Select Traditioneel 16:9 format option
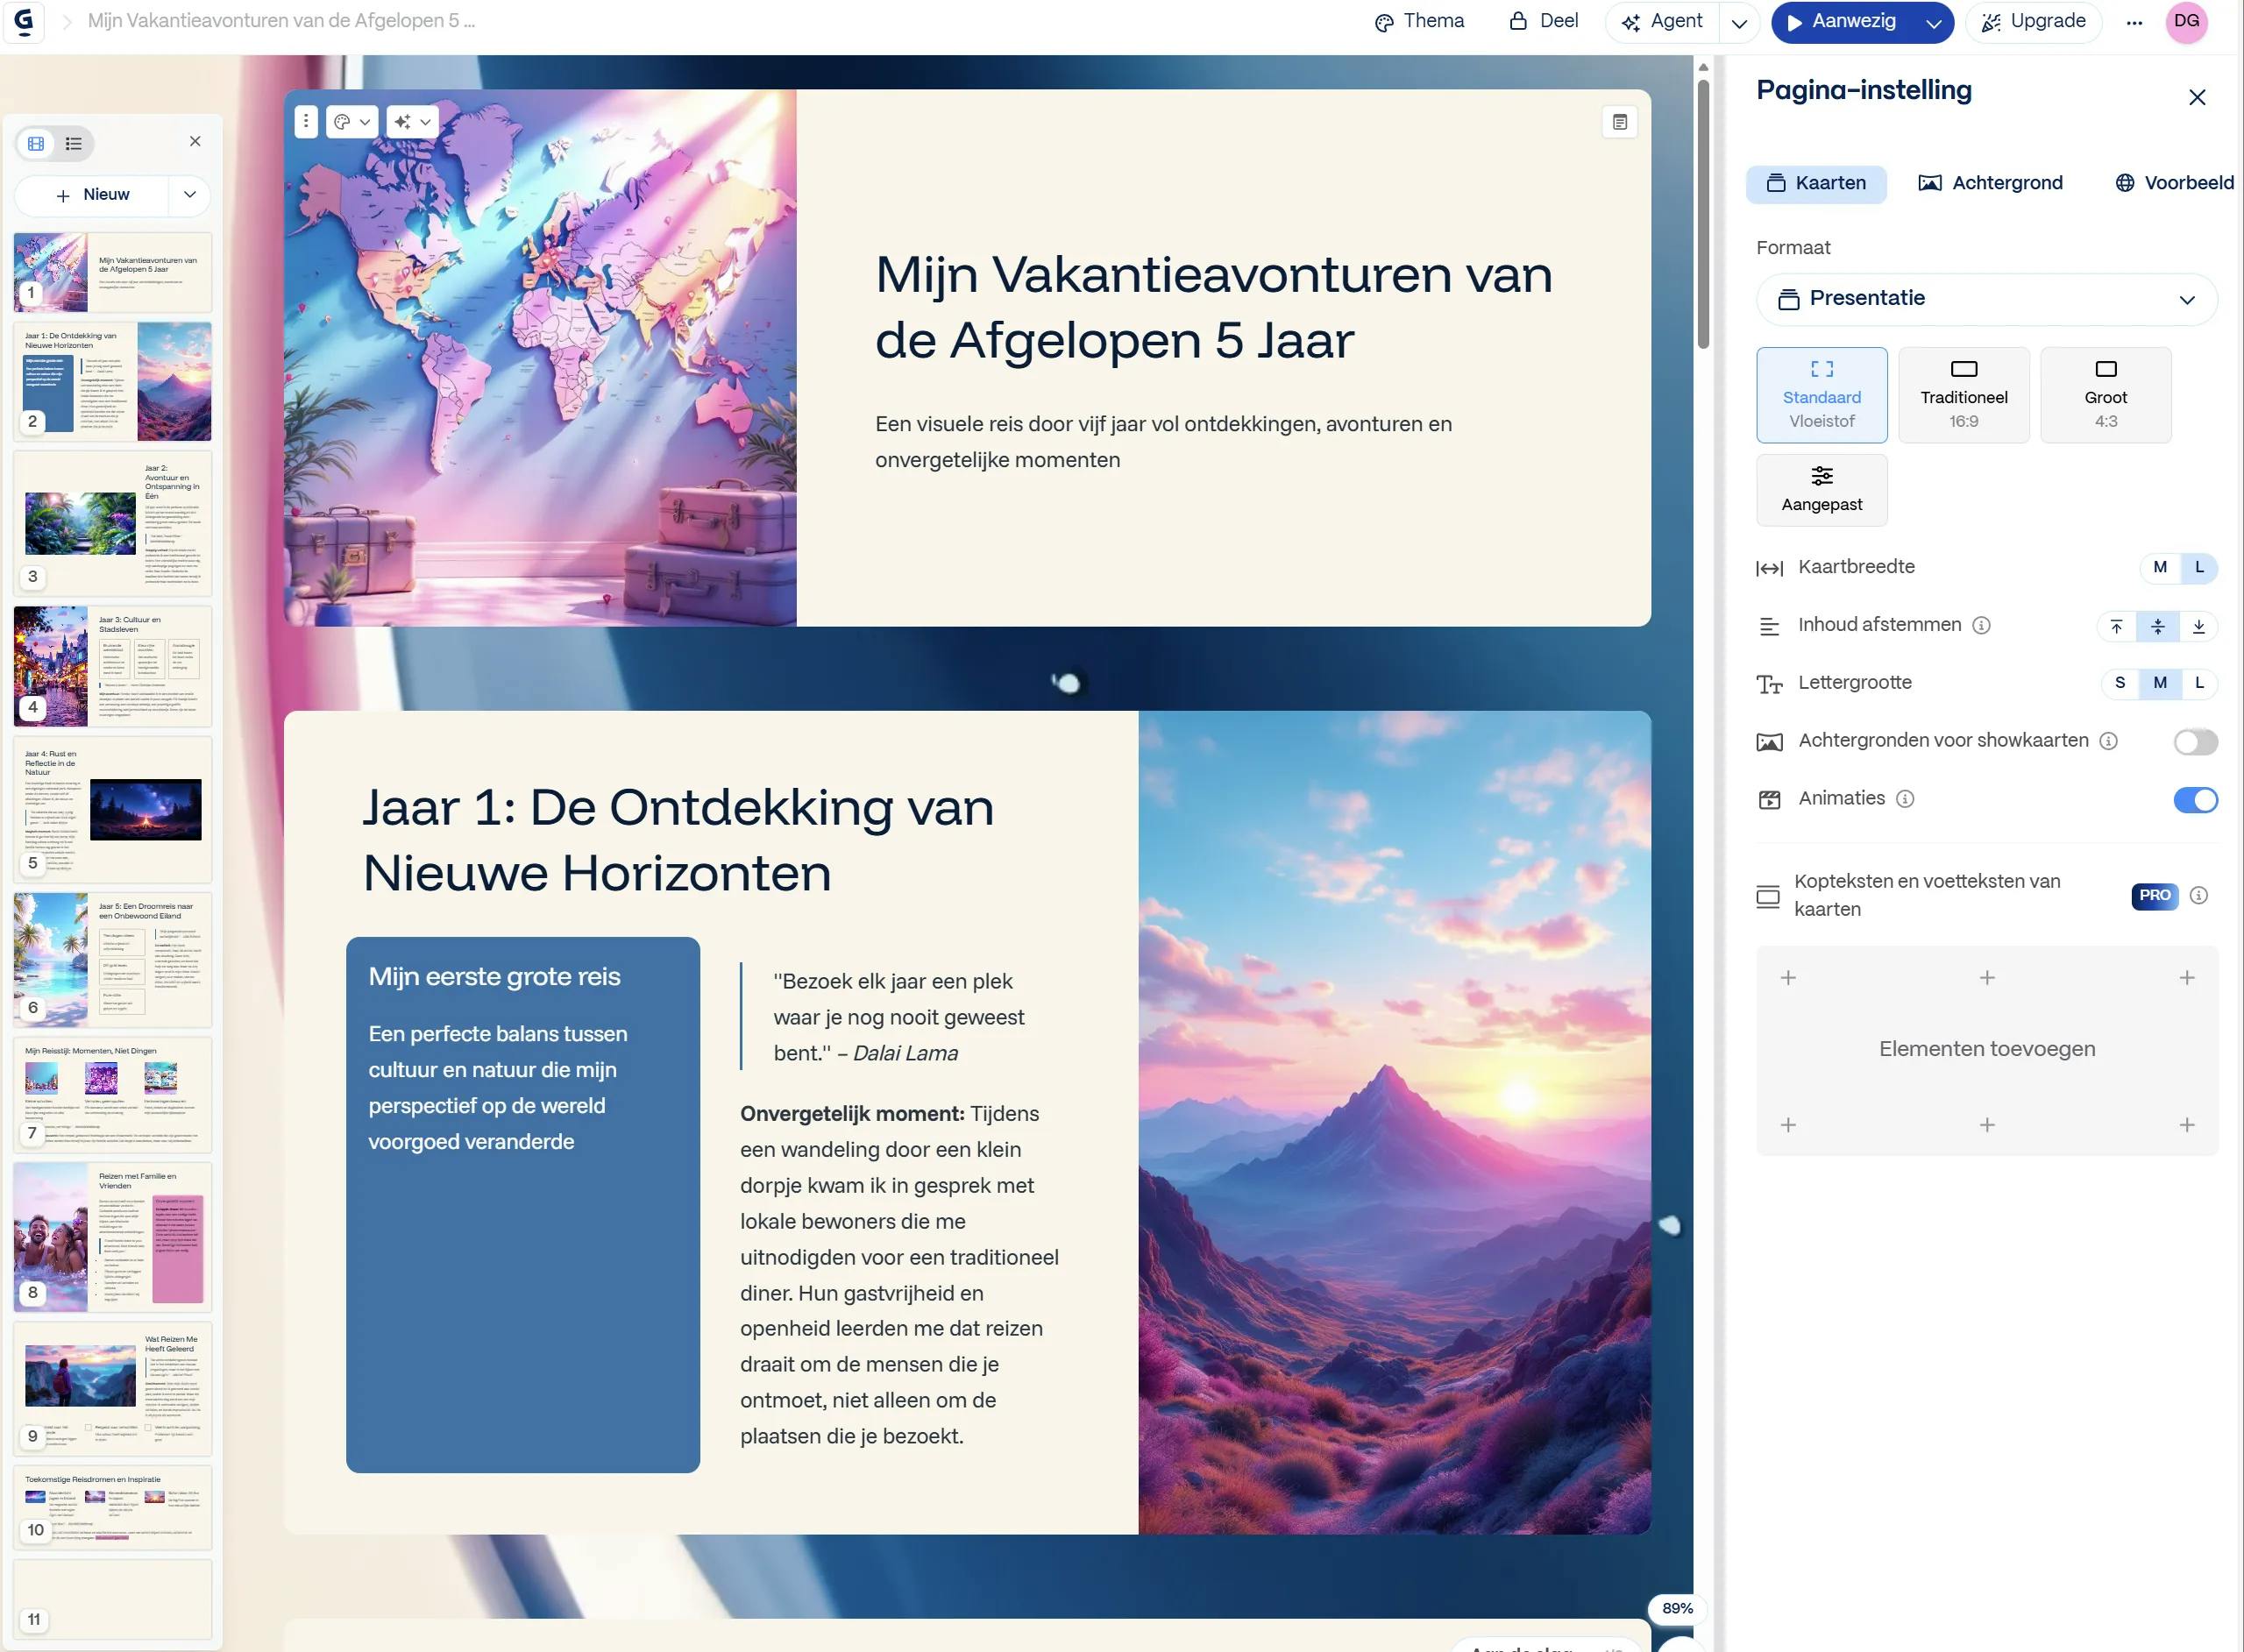Image resolution: width=2244 pixels, height=1652 pixels. pyautogui.click(x=1963, y=395)
